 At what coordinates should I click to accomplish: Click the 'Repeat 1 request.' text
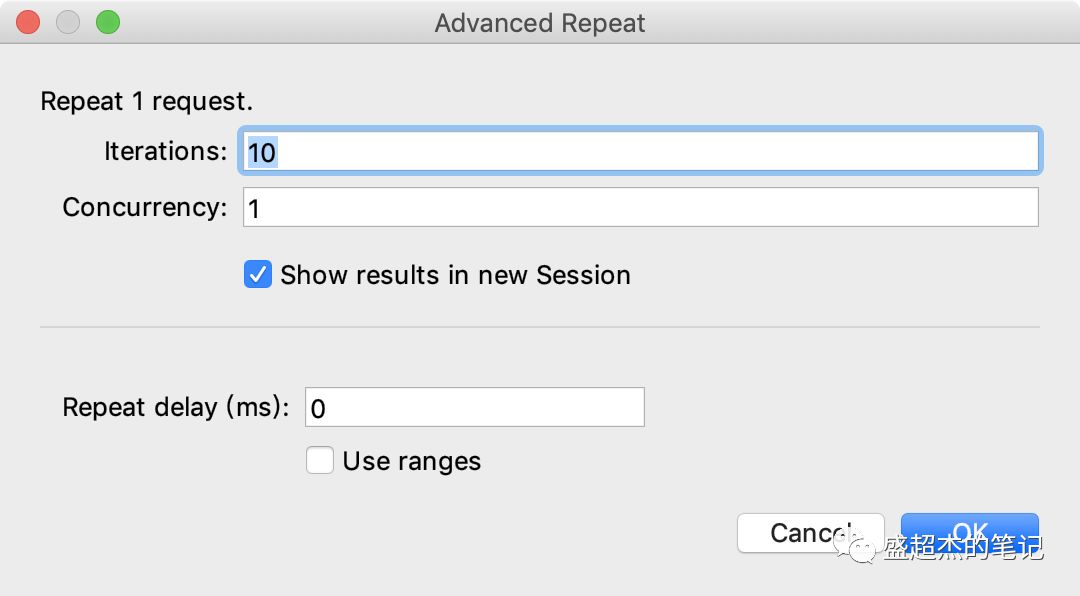click(x=146, y=101)
